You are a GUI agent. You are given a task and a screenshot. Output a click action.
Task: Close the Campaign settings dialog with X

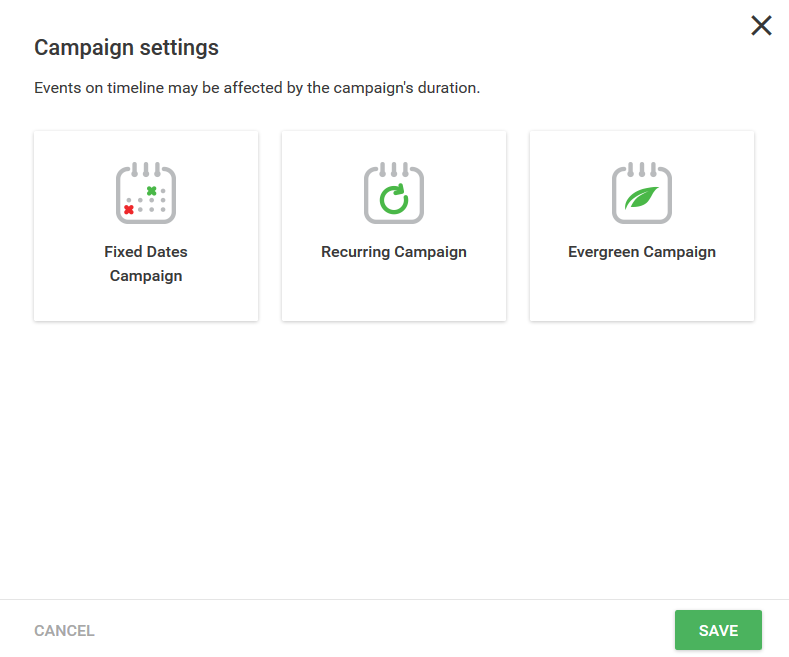[761, 25]
